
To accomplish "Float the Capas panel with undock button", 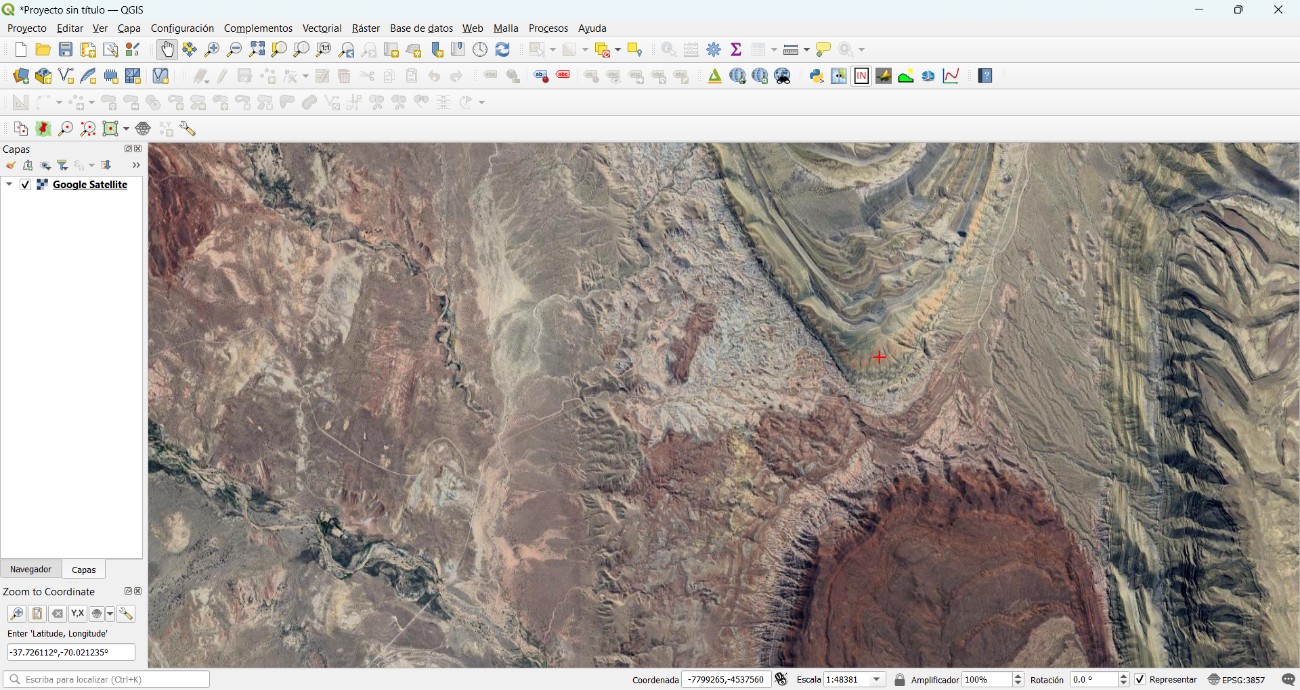I will coord(128,149).
